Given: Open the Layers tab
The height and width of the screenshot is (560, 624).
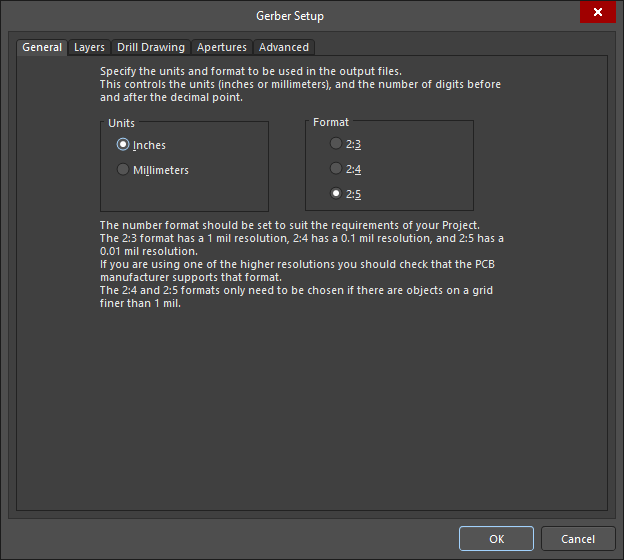Looking at the screenshot, I should coord(89,47).
